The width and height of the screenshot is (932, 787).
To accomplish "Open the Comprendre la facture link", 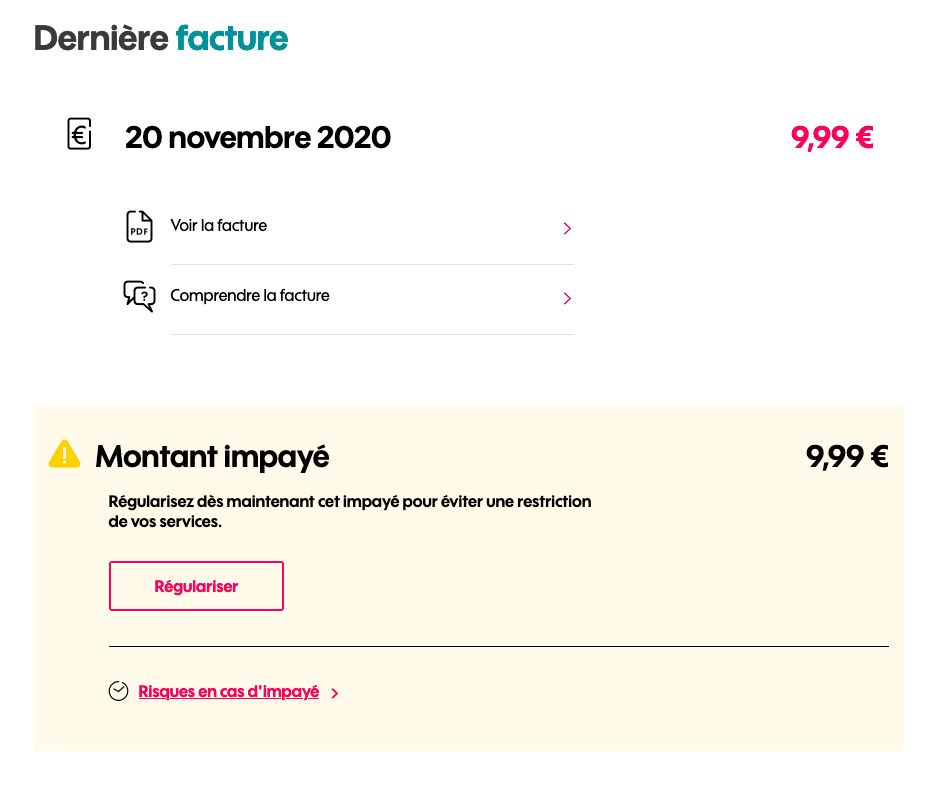I will pyautogui.click(x=250, y=296).
